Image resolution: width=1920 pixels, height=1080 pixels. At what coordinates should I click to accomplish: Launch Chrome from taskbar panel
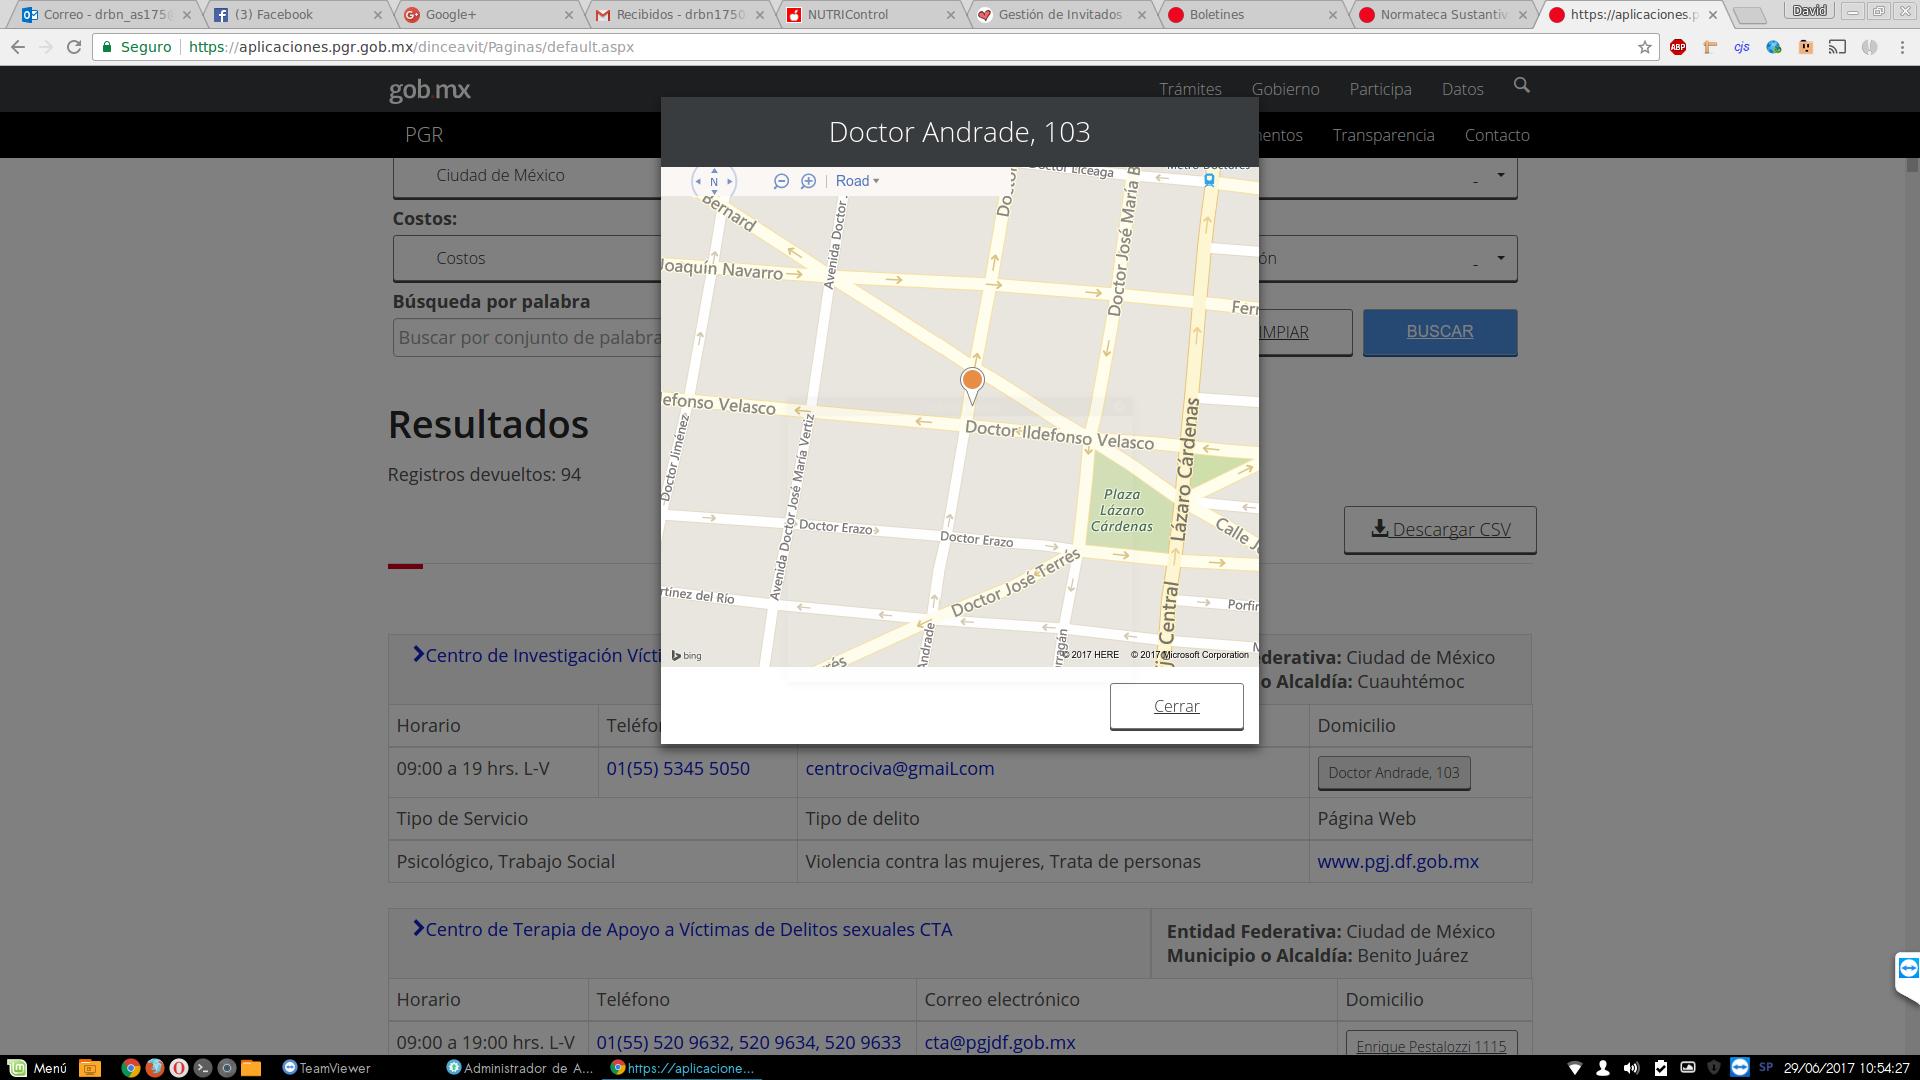pos(130,1068)
